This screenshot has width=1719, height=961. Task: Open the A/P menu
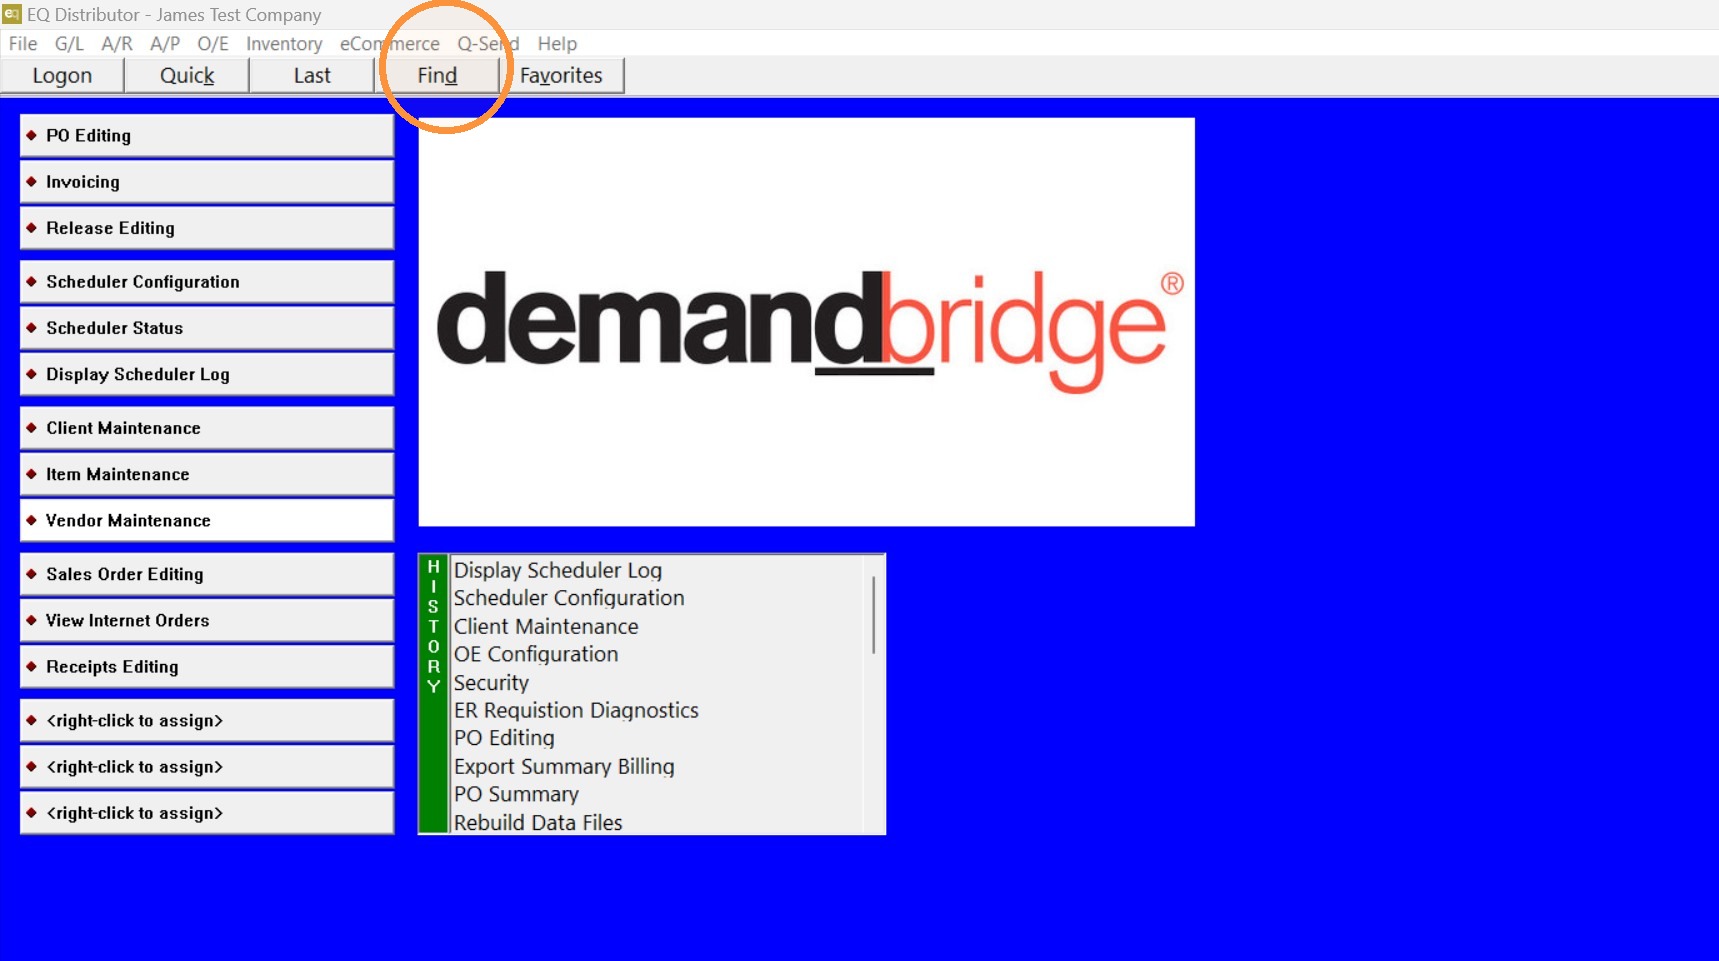coord(165,44)
